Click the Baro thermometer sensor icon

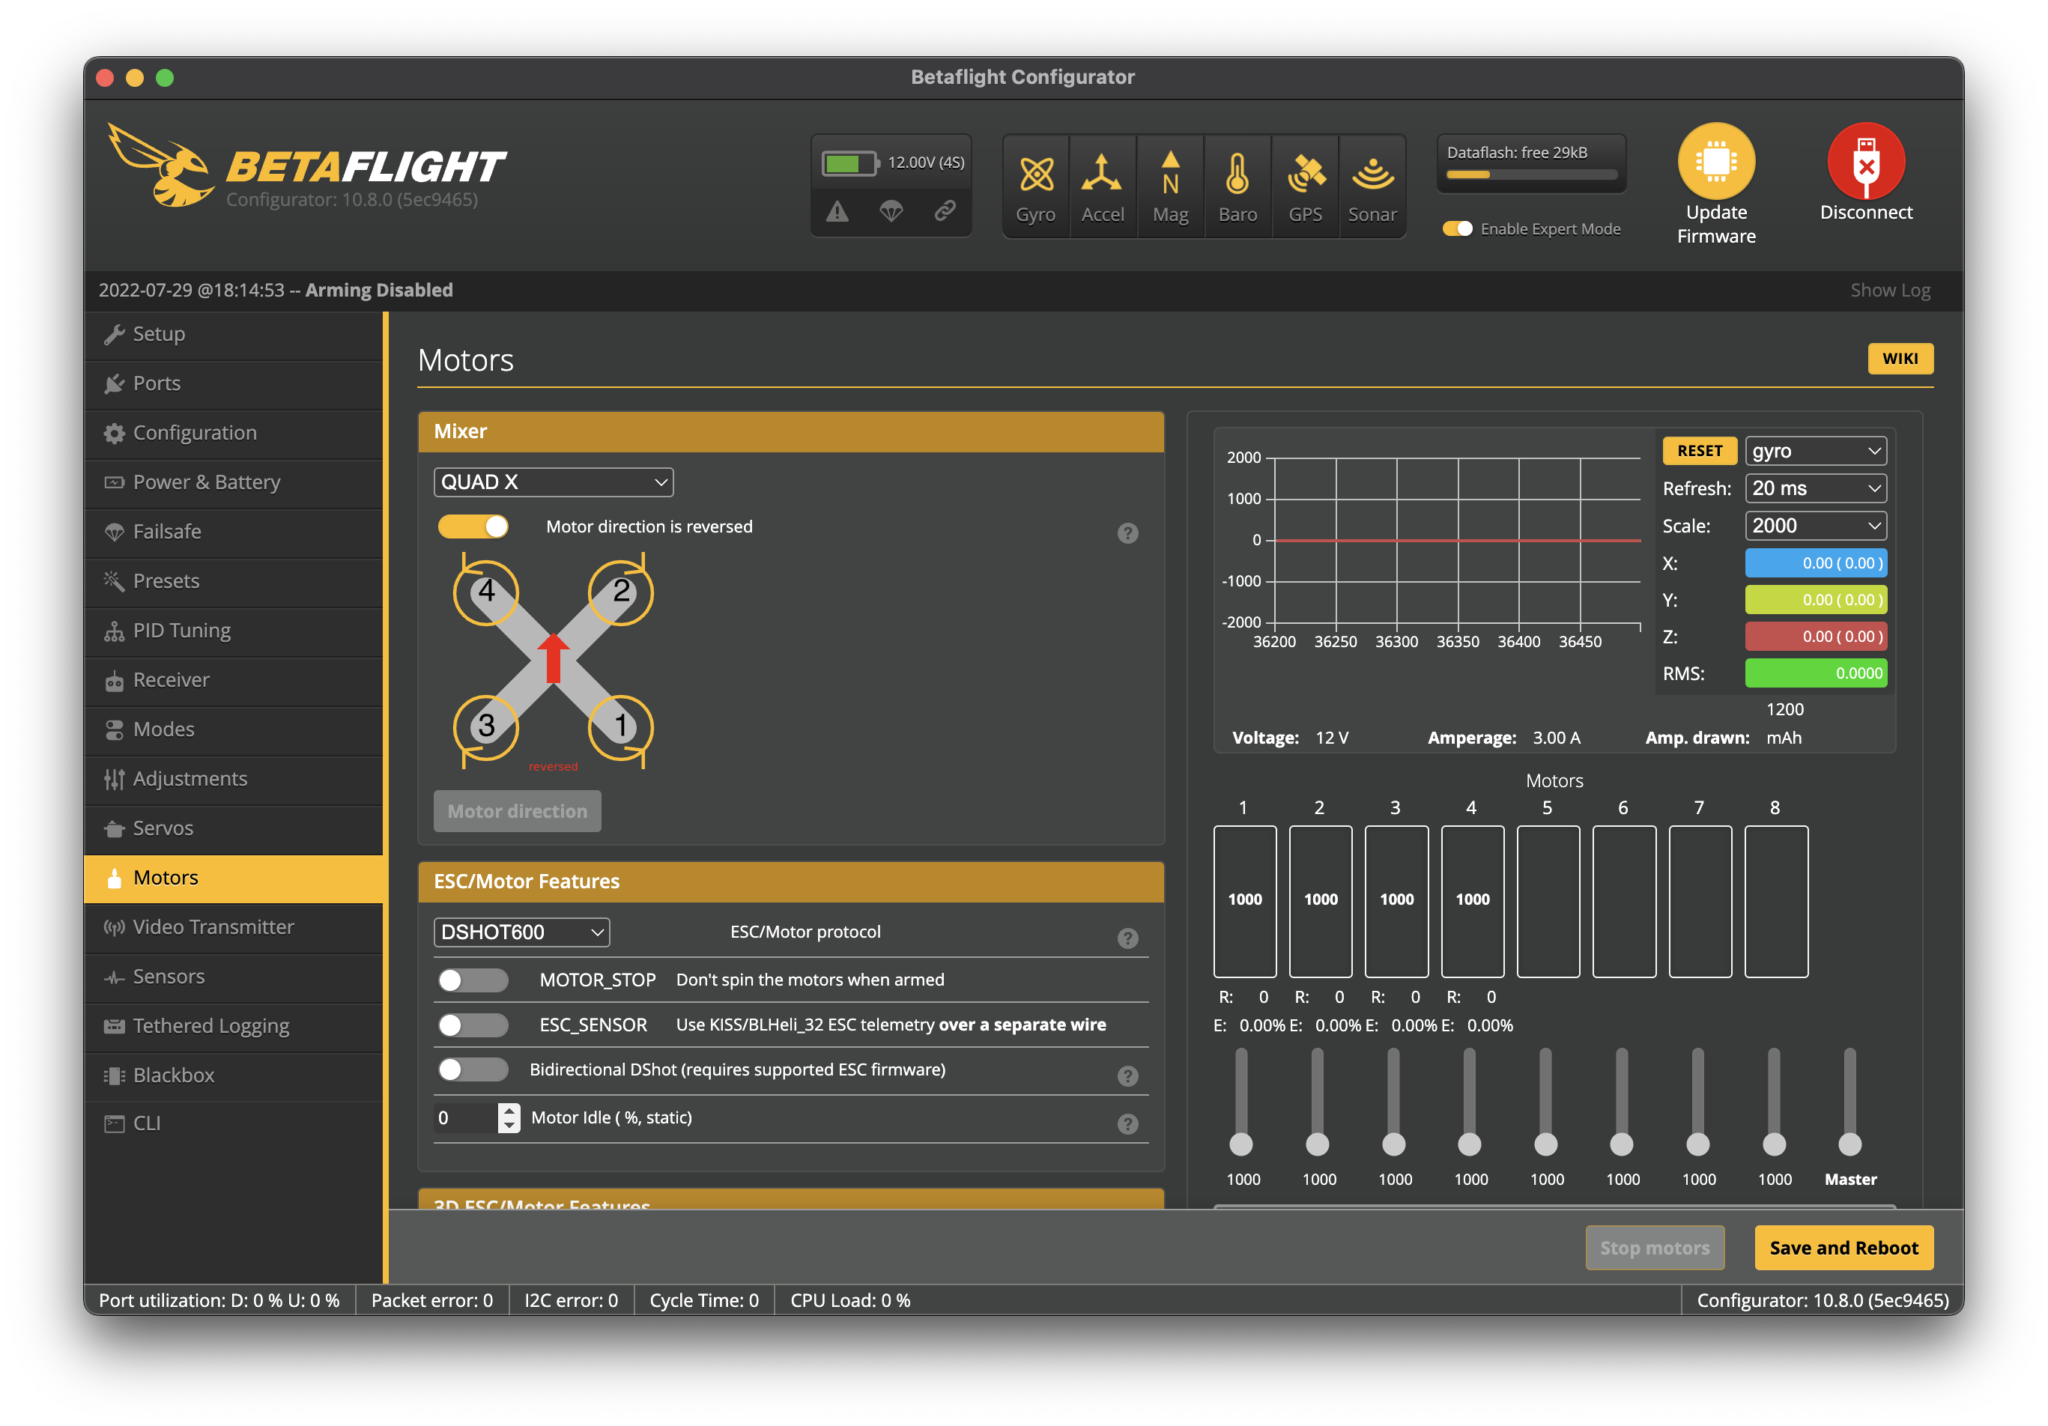pos(1237,175)
